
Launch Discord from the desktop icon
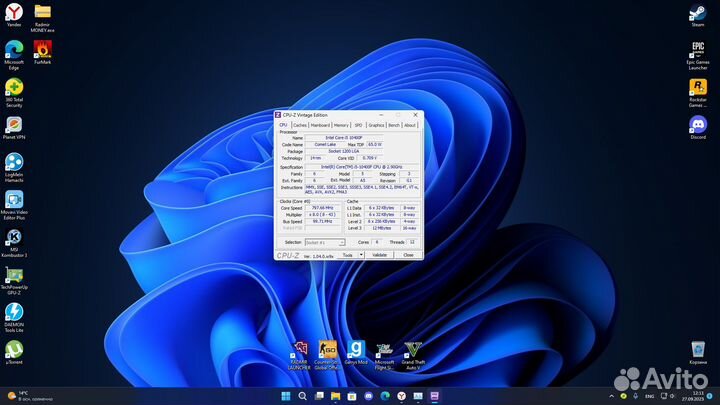tap(698, 128)
